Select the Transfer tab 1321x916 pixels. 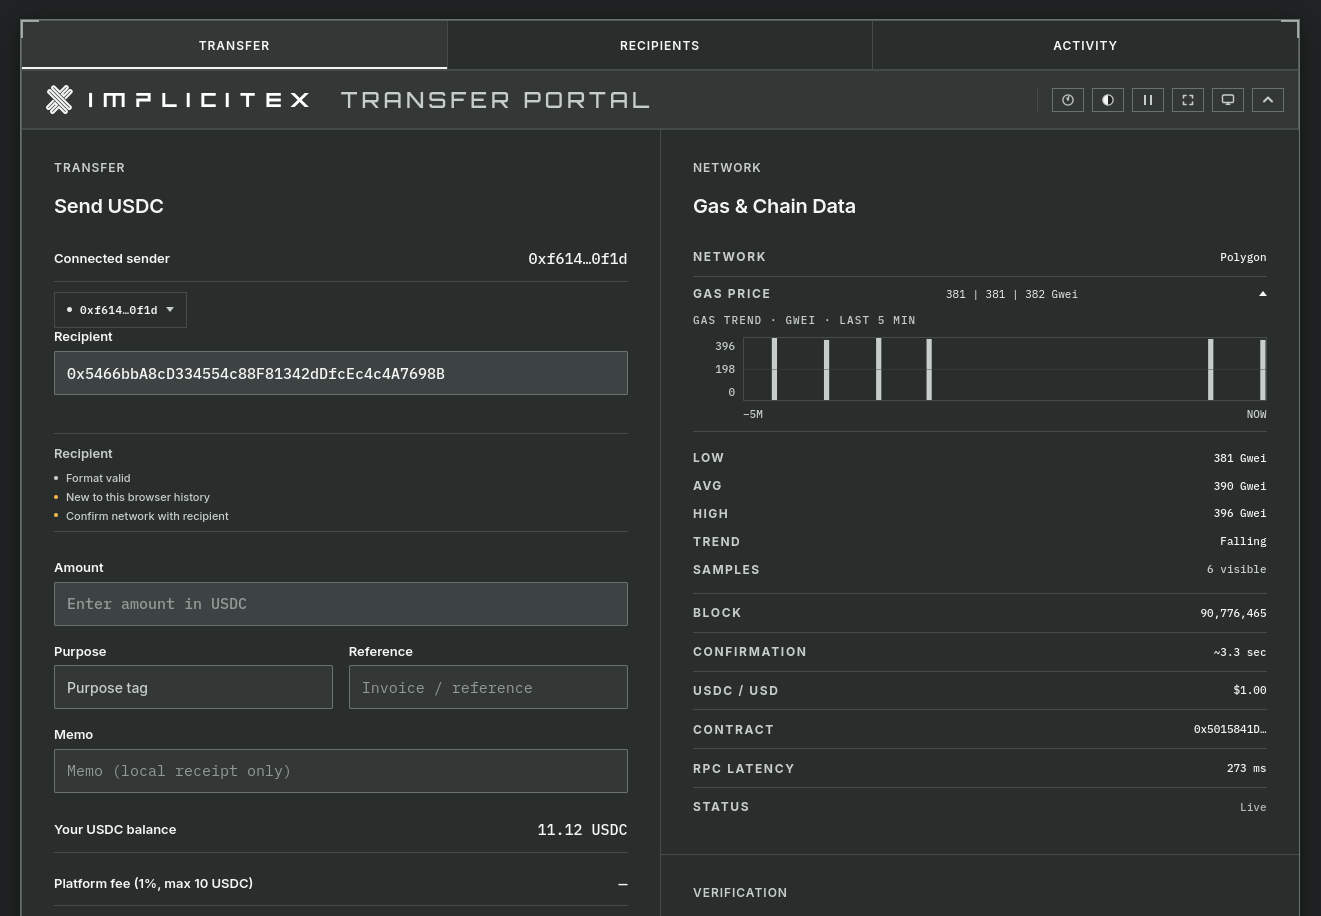tap(234, 46)
